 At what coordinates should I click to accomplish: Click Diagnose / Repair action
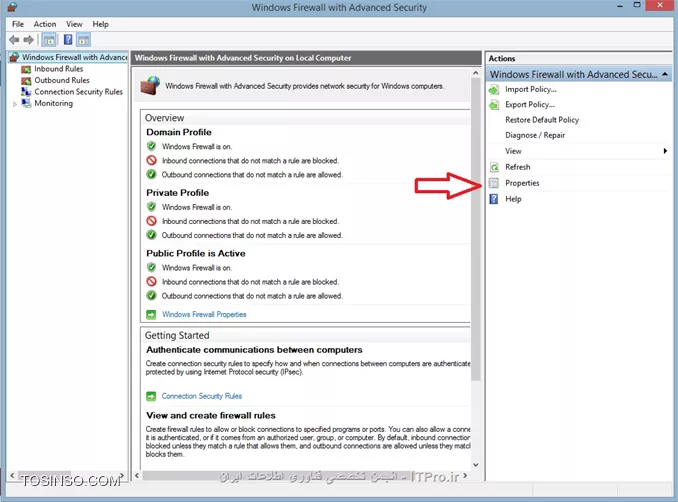coord(535,135)
